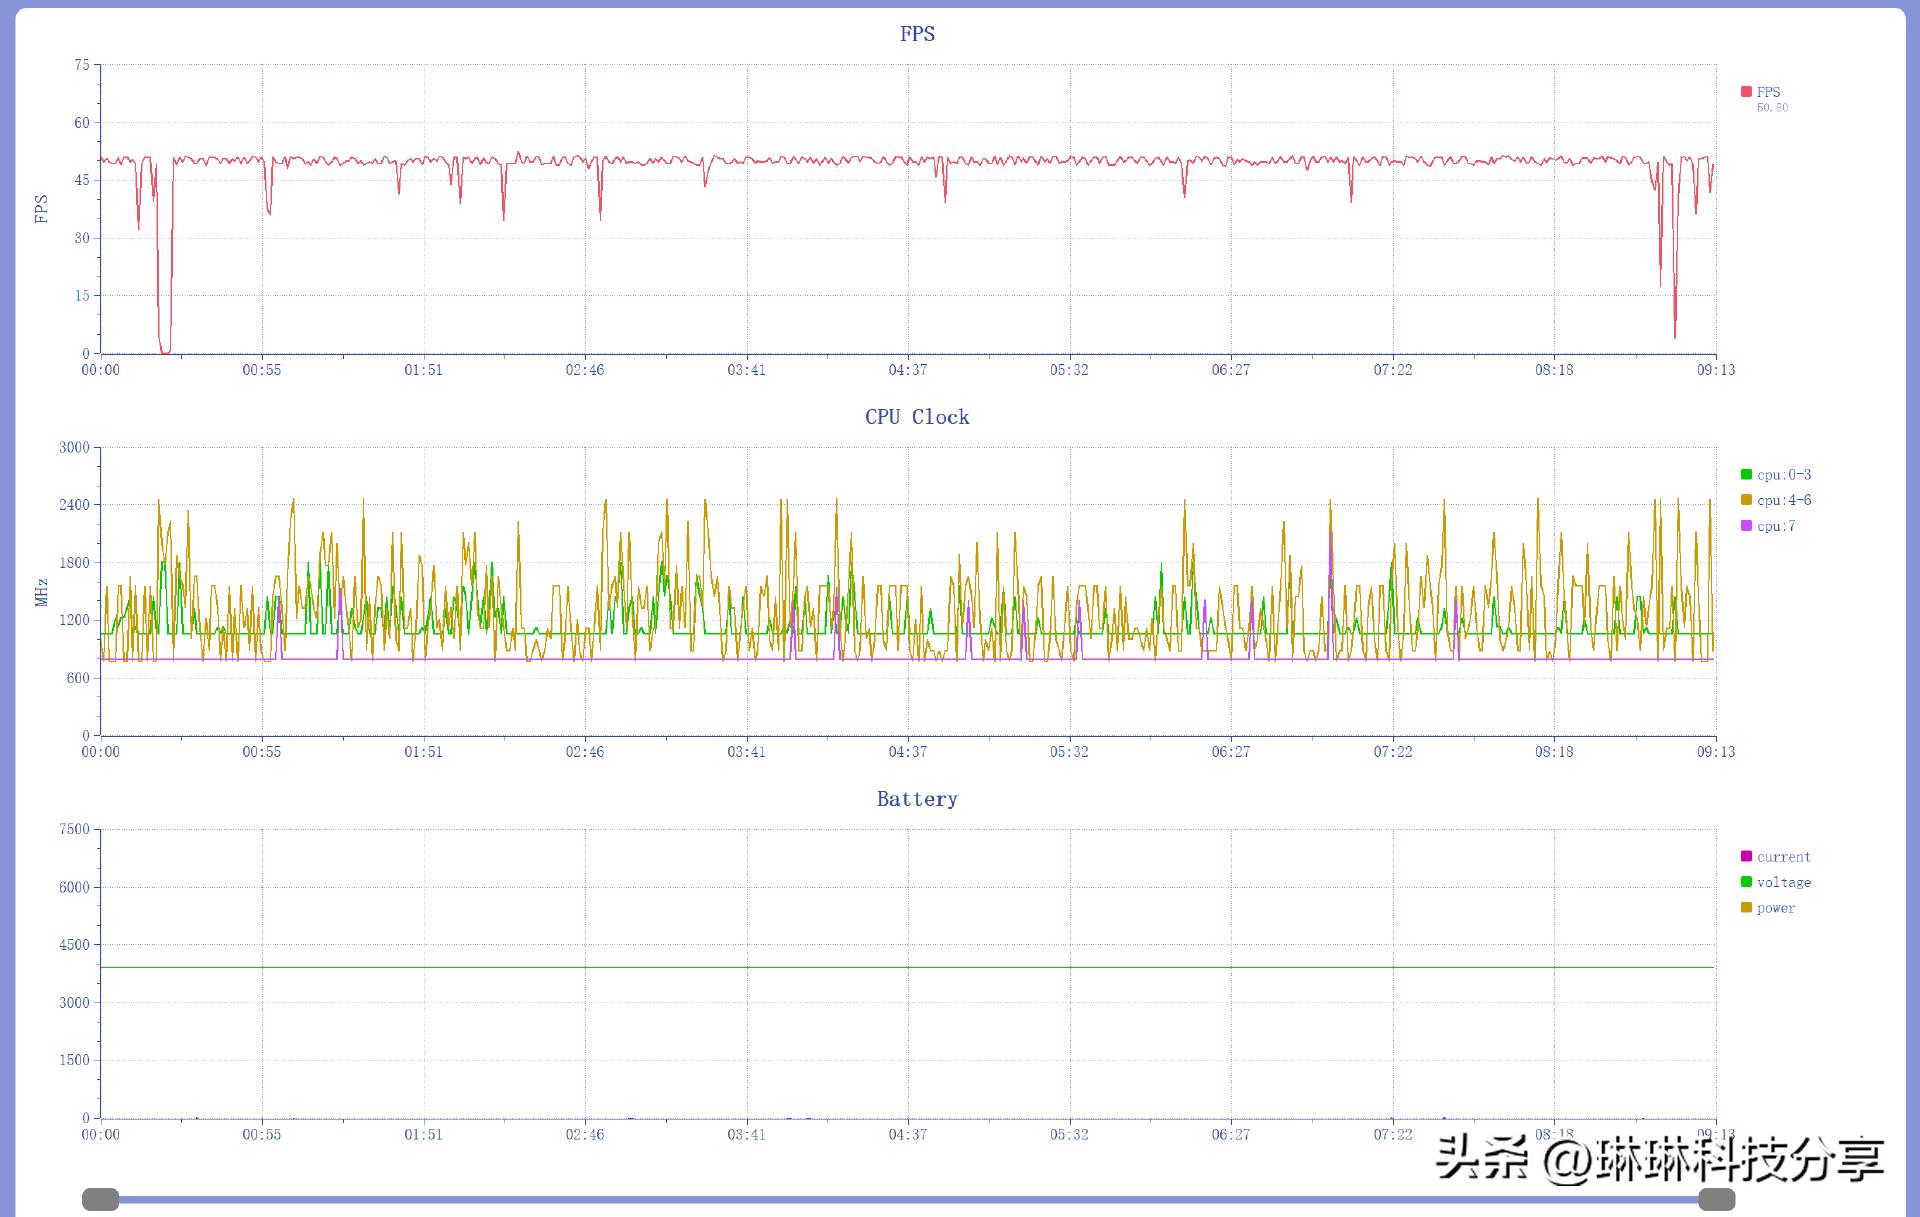Click the green voltage legend swatch

1746,882
